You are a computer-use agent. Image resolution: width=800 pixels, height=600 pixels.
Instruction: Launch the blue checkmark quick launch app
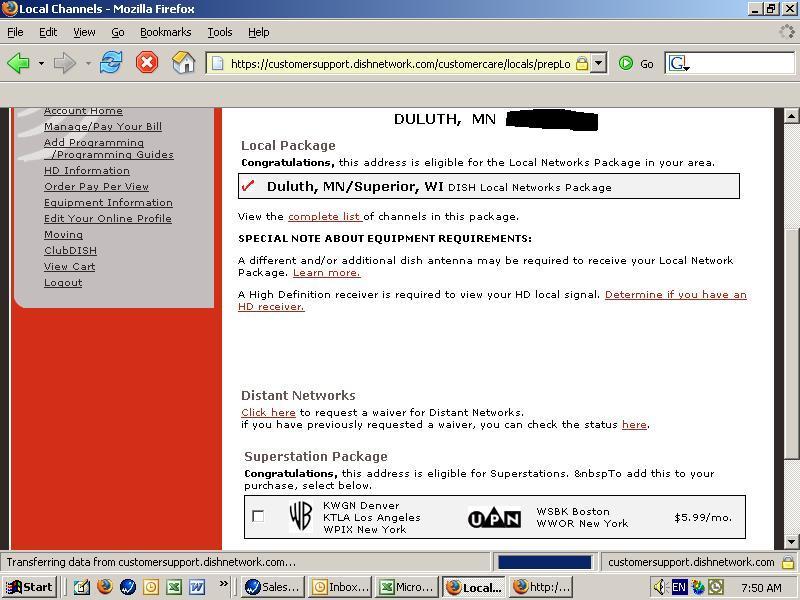coord(128,587)
